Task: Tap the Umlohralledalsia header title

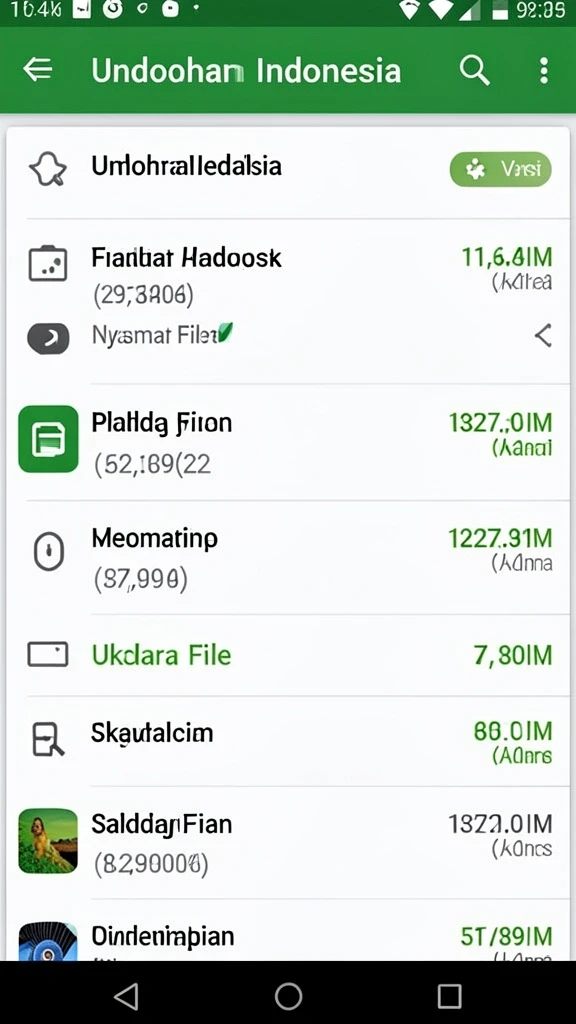Action: click(x=186, y=166)
